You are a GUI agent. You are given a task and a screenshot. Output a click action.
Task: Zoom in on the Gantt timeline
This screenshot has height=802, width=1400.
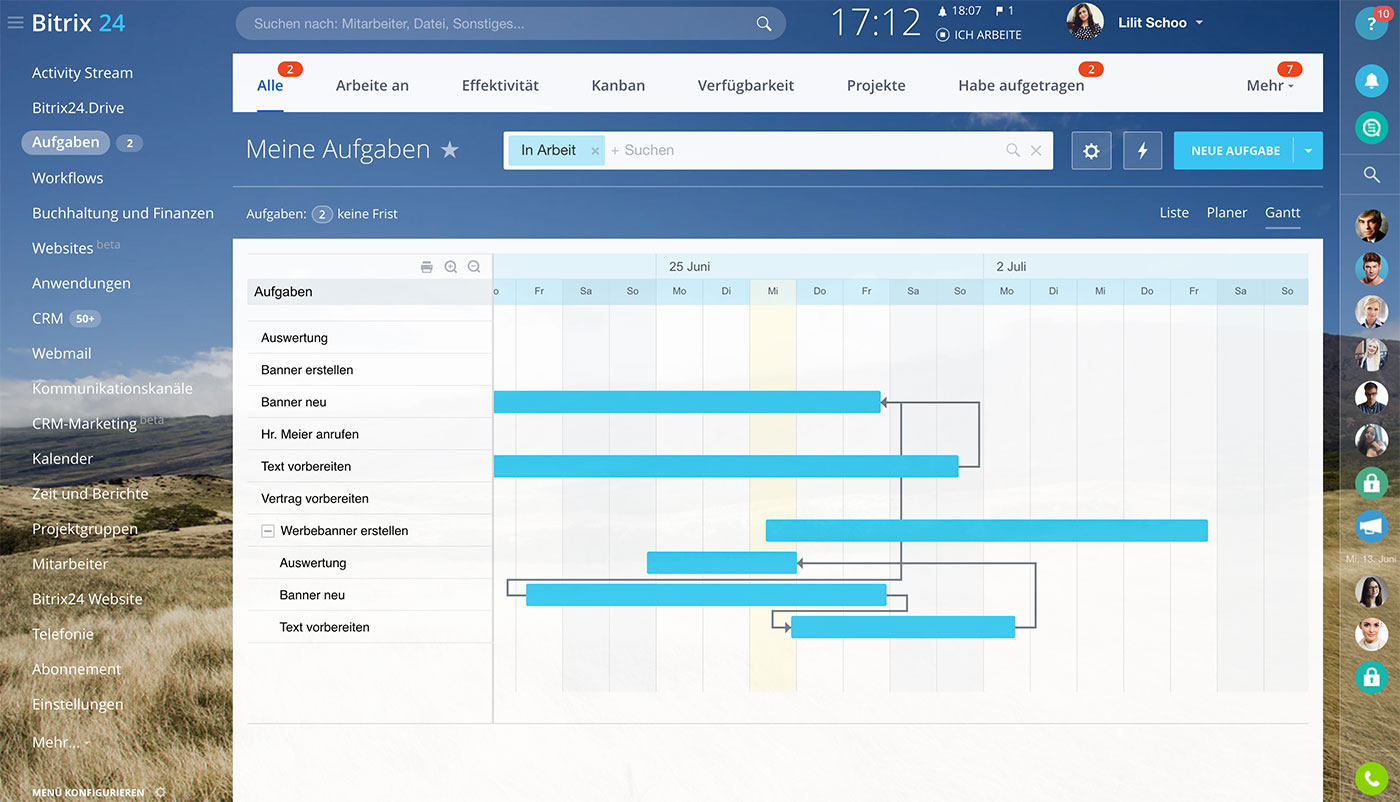click(x=450, y=267)
